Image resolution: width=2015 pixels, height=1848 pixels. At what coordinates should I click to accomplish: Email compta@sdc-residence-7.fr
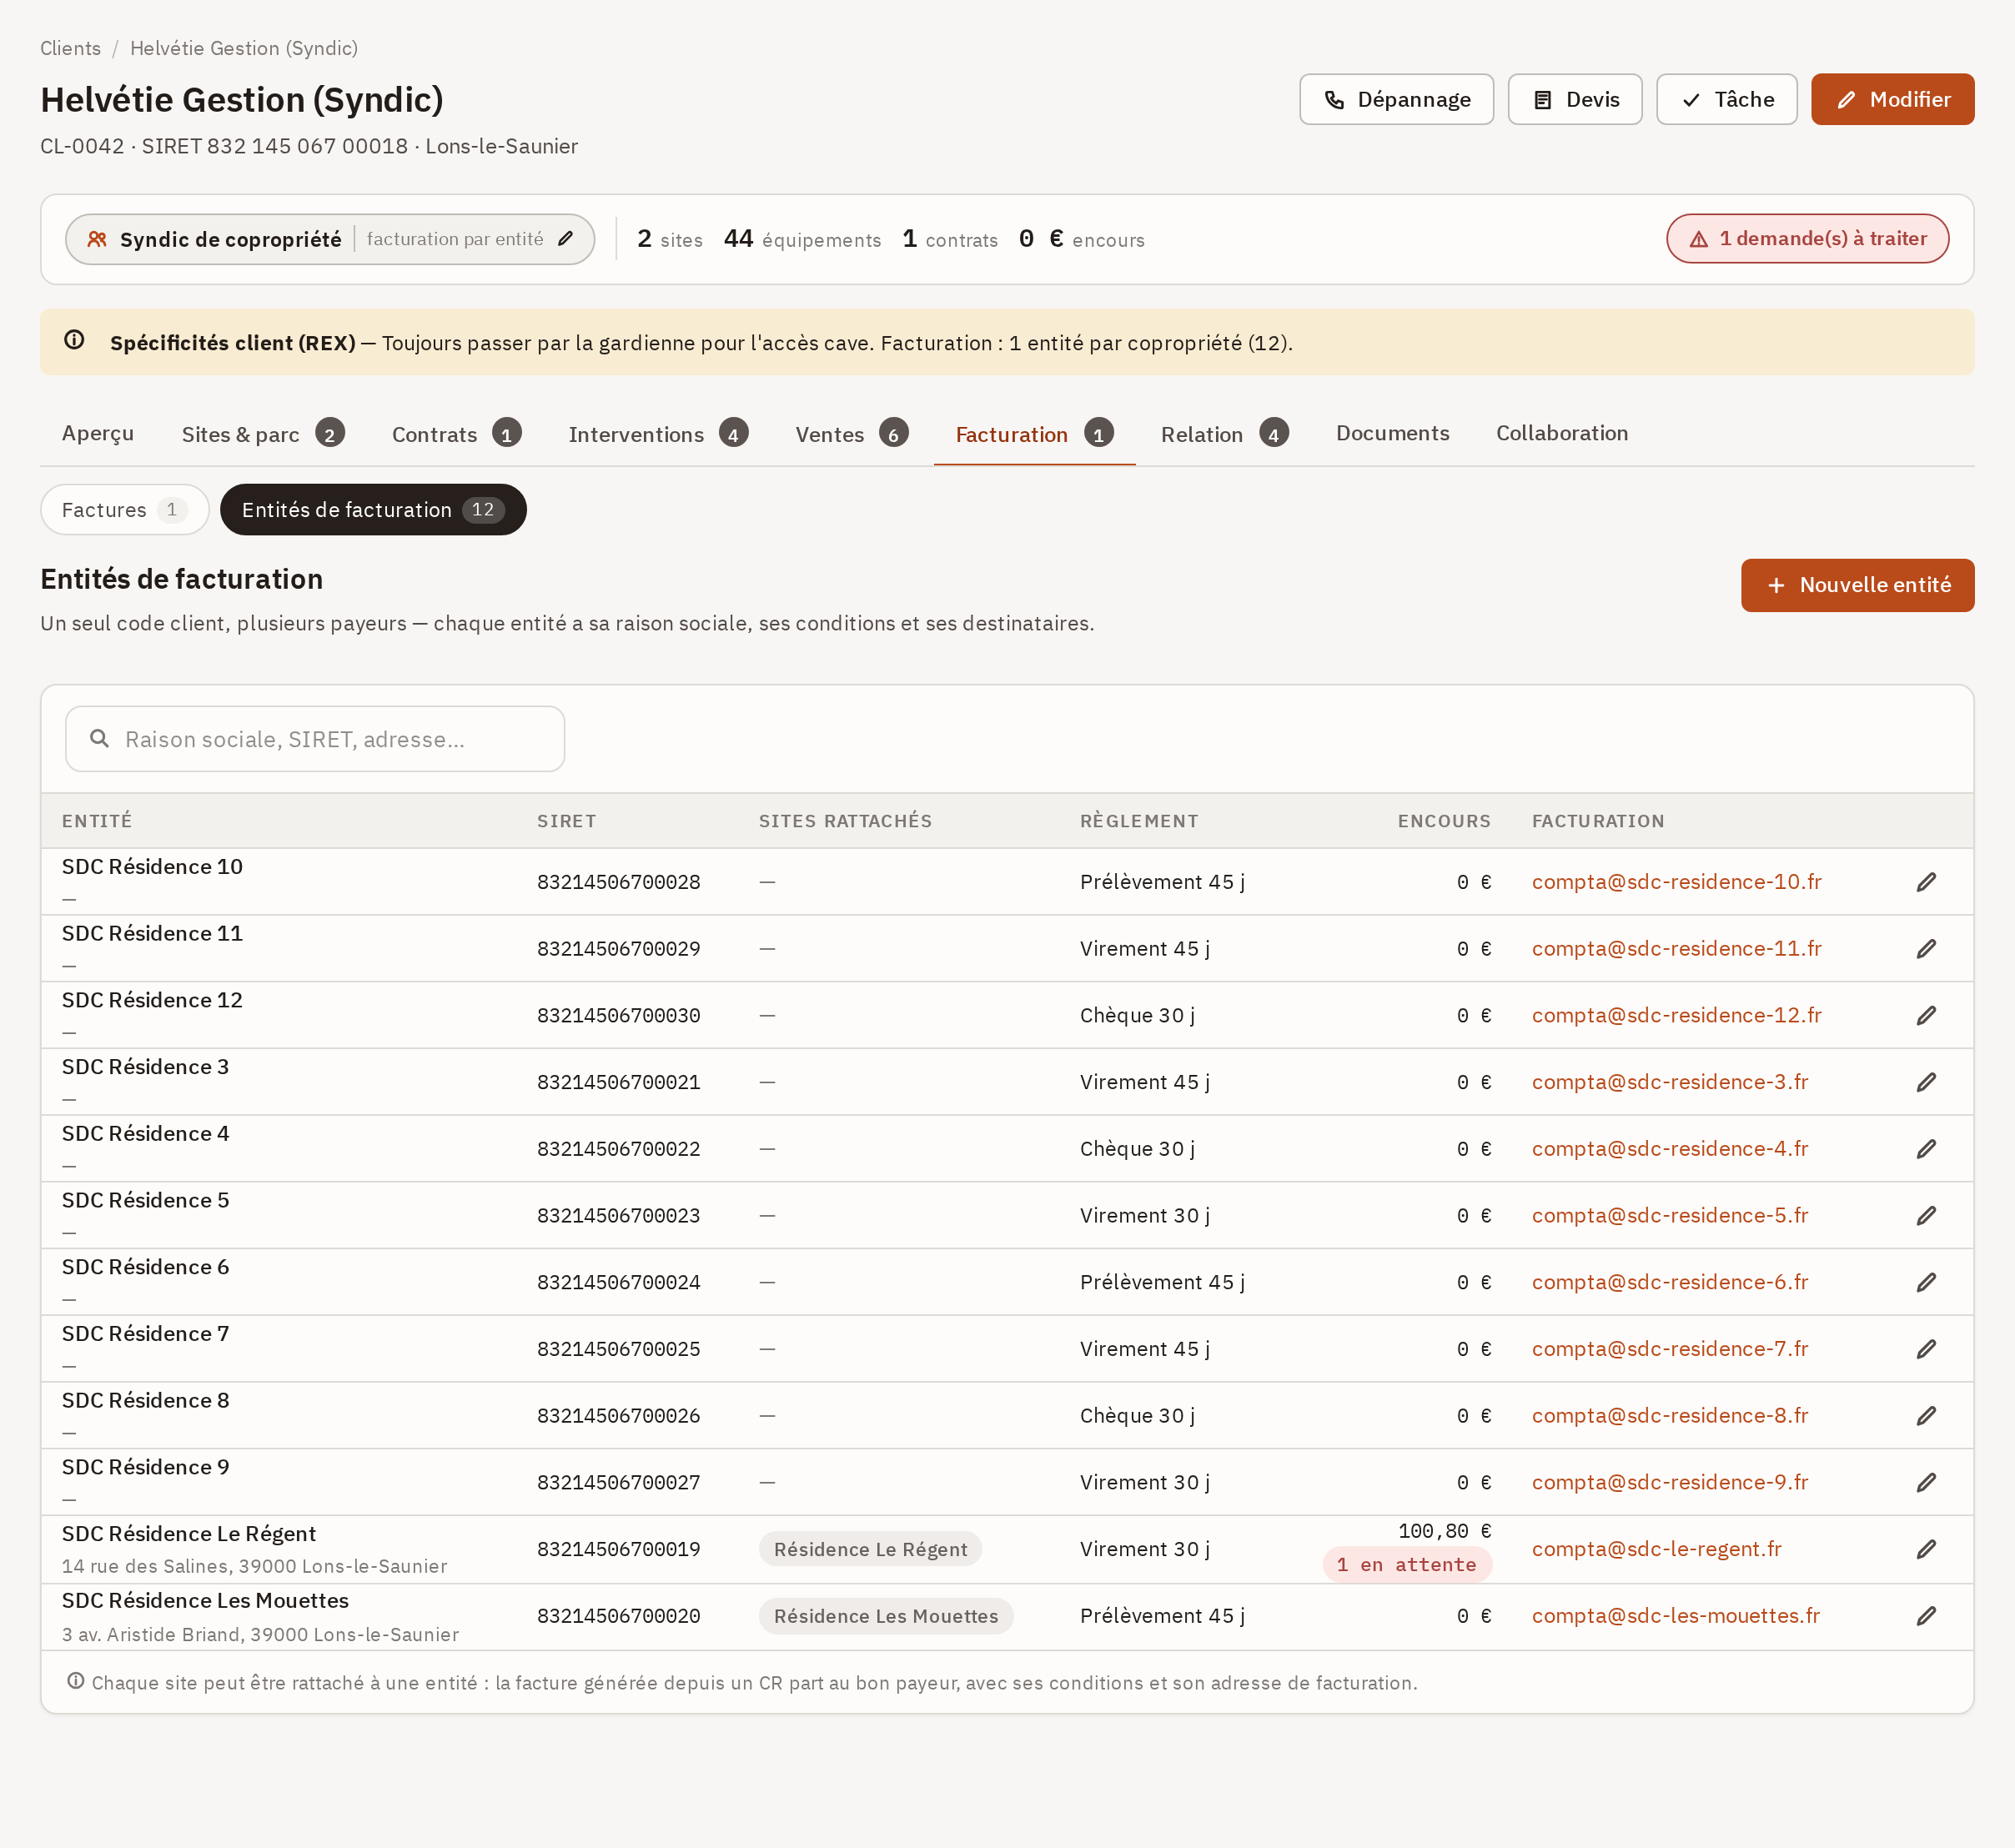(x=1670, y=1349)
